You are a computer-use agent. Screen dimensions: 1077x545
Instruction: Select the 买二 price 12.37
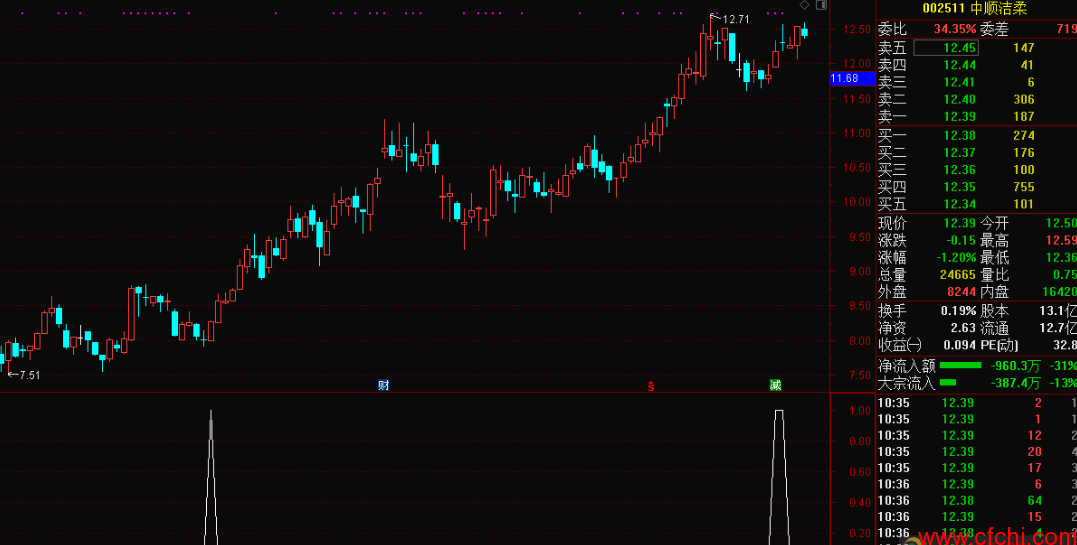[960, 153]
